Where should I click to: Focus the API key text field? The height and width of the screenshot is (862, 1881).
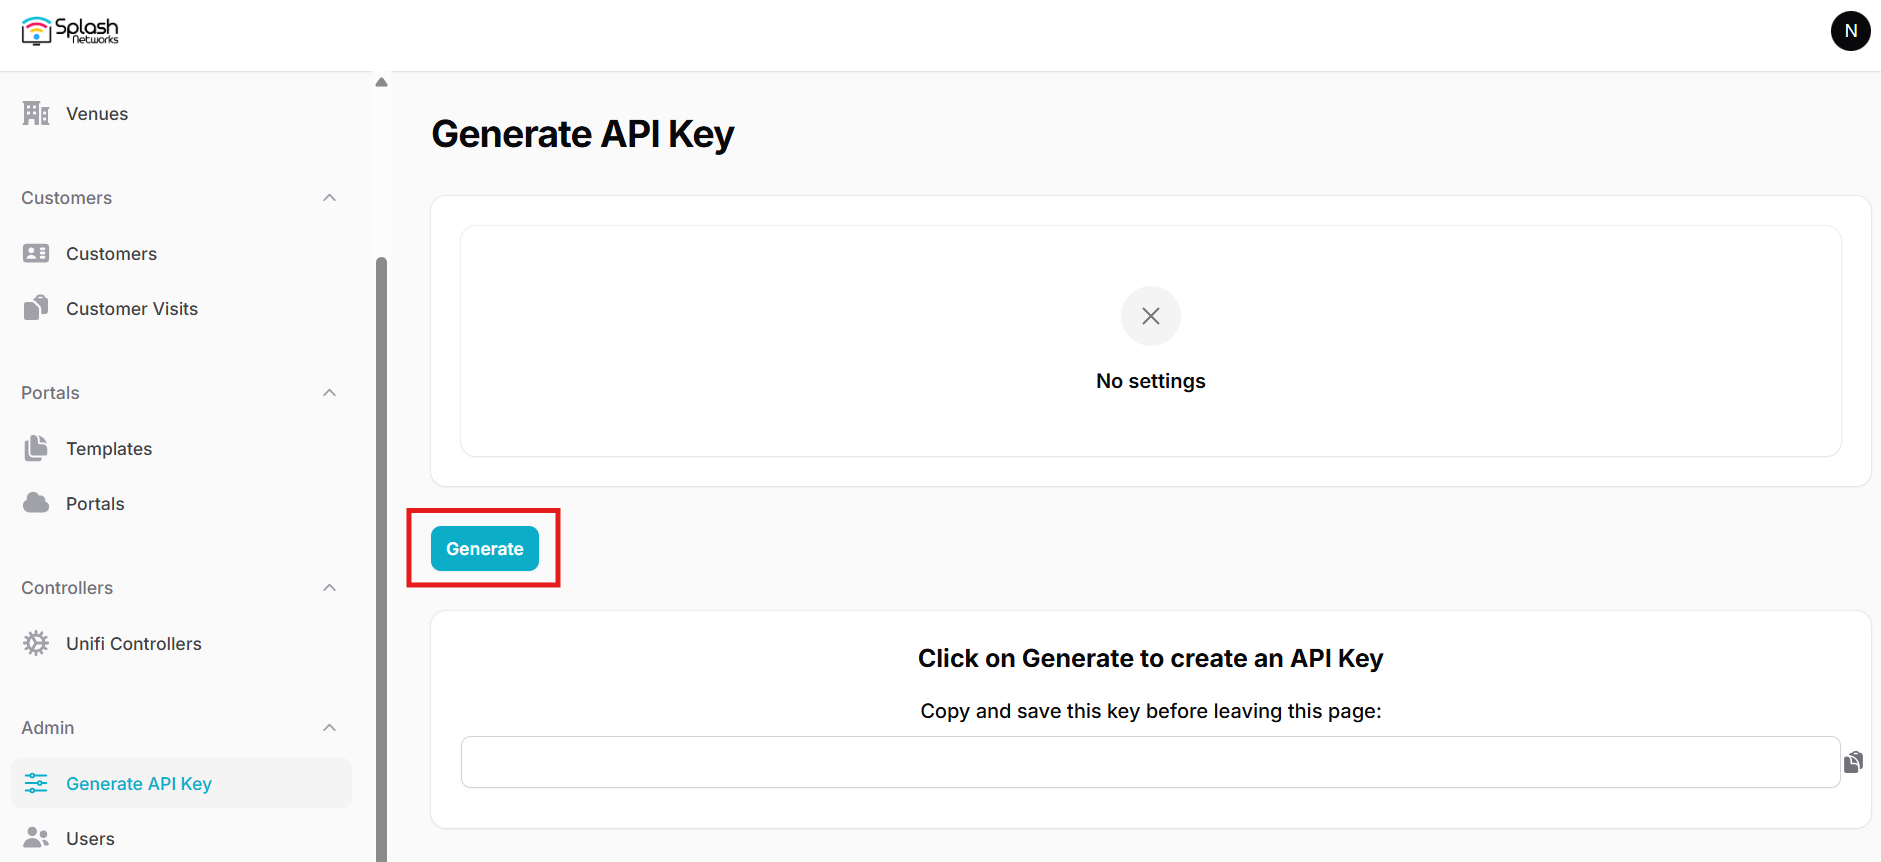click(1150, 762)
